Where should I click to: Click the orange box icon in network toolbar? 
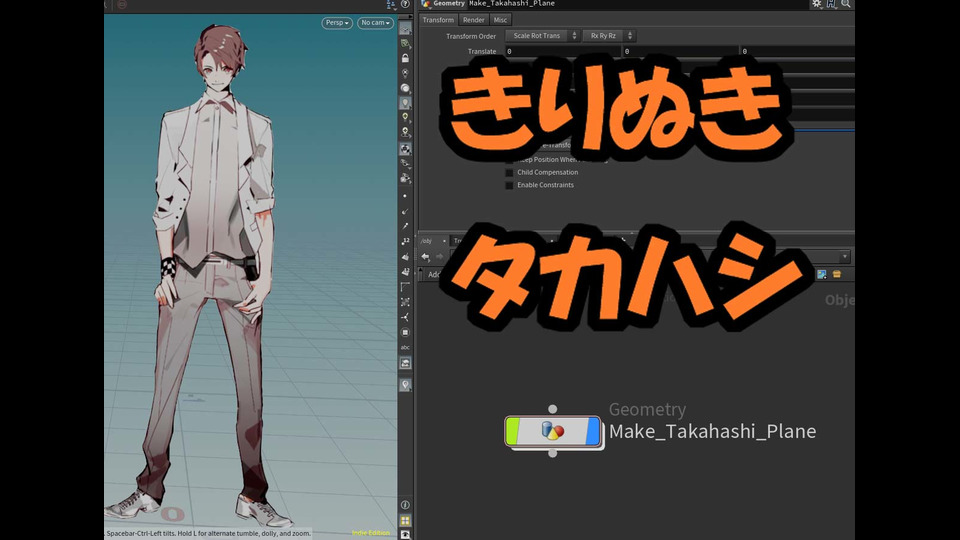837,274
